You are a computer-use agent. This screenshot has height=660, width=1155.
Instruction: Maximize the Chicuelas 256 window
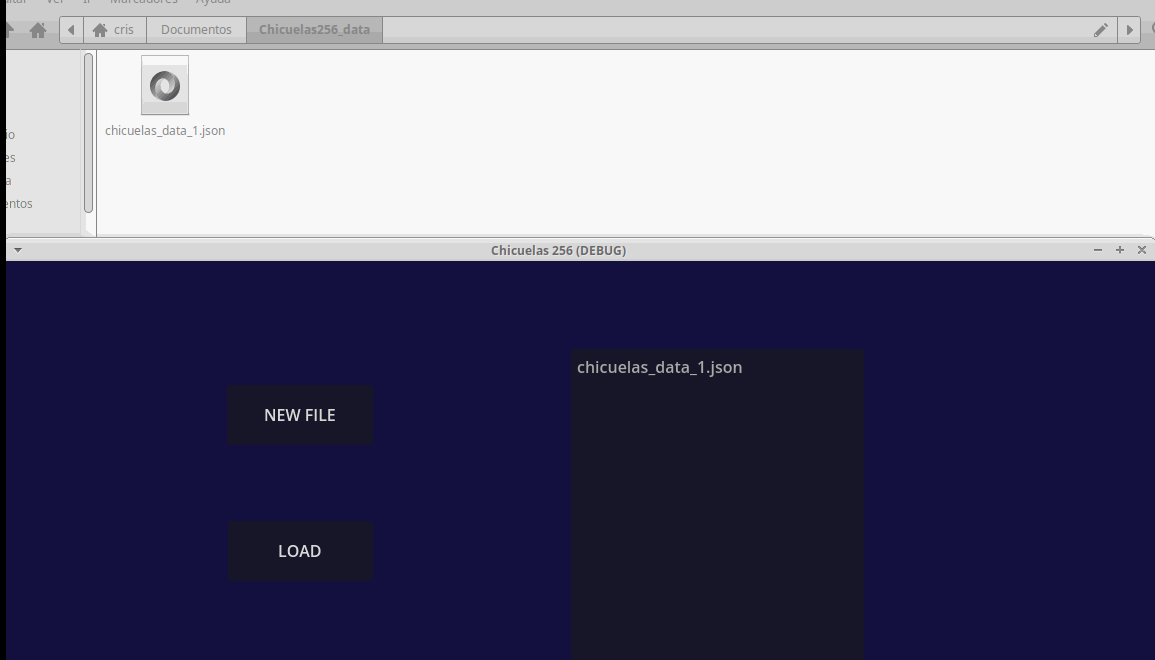[1120, 250]
